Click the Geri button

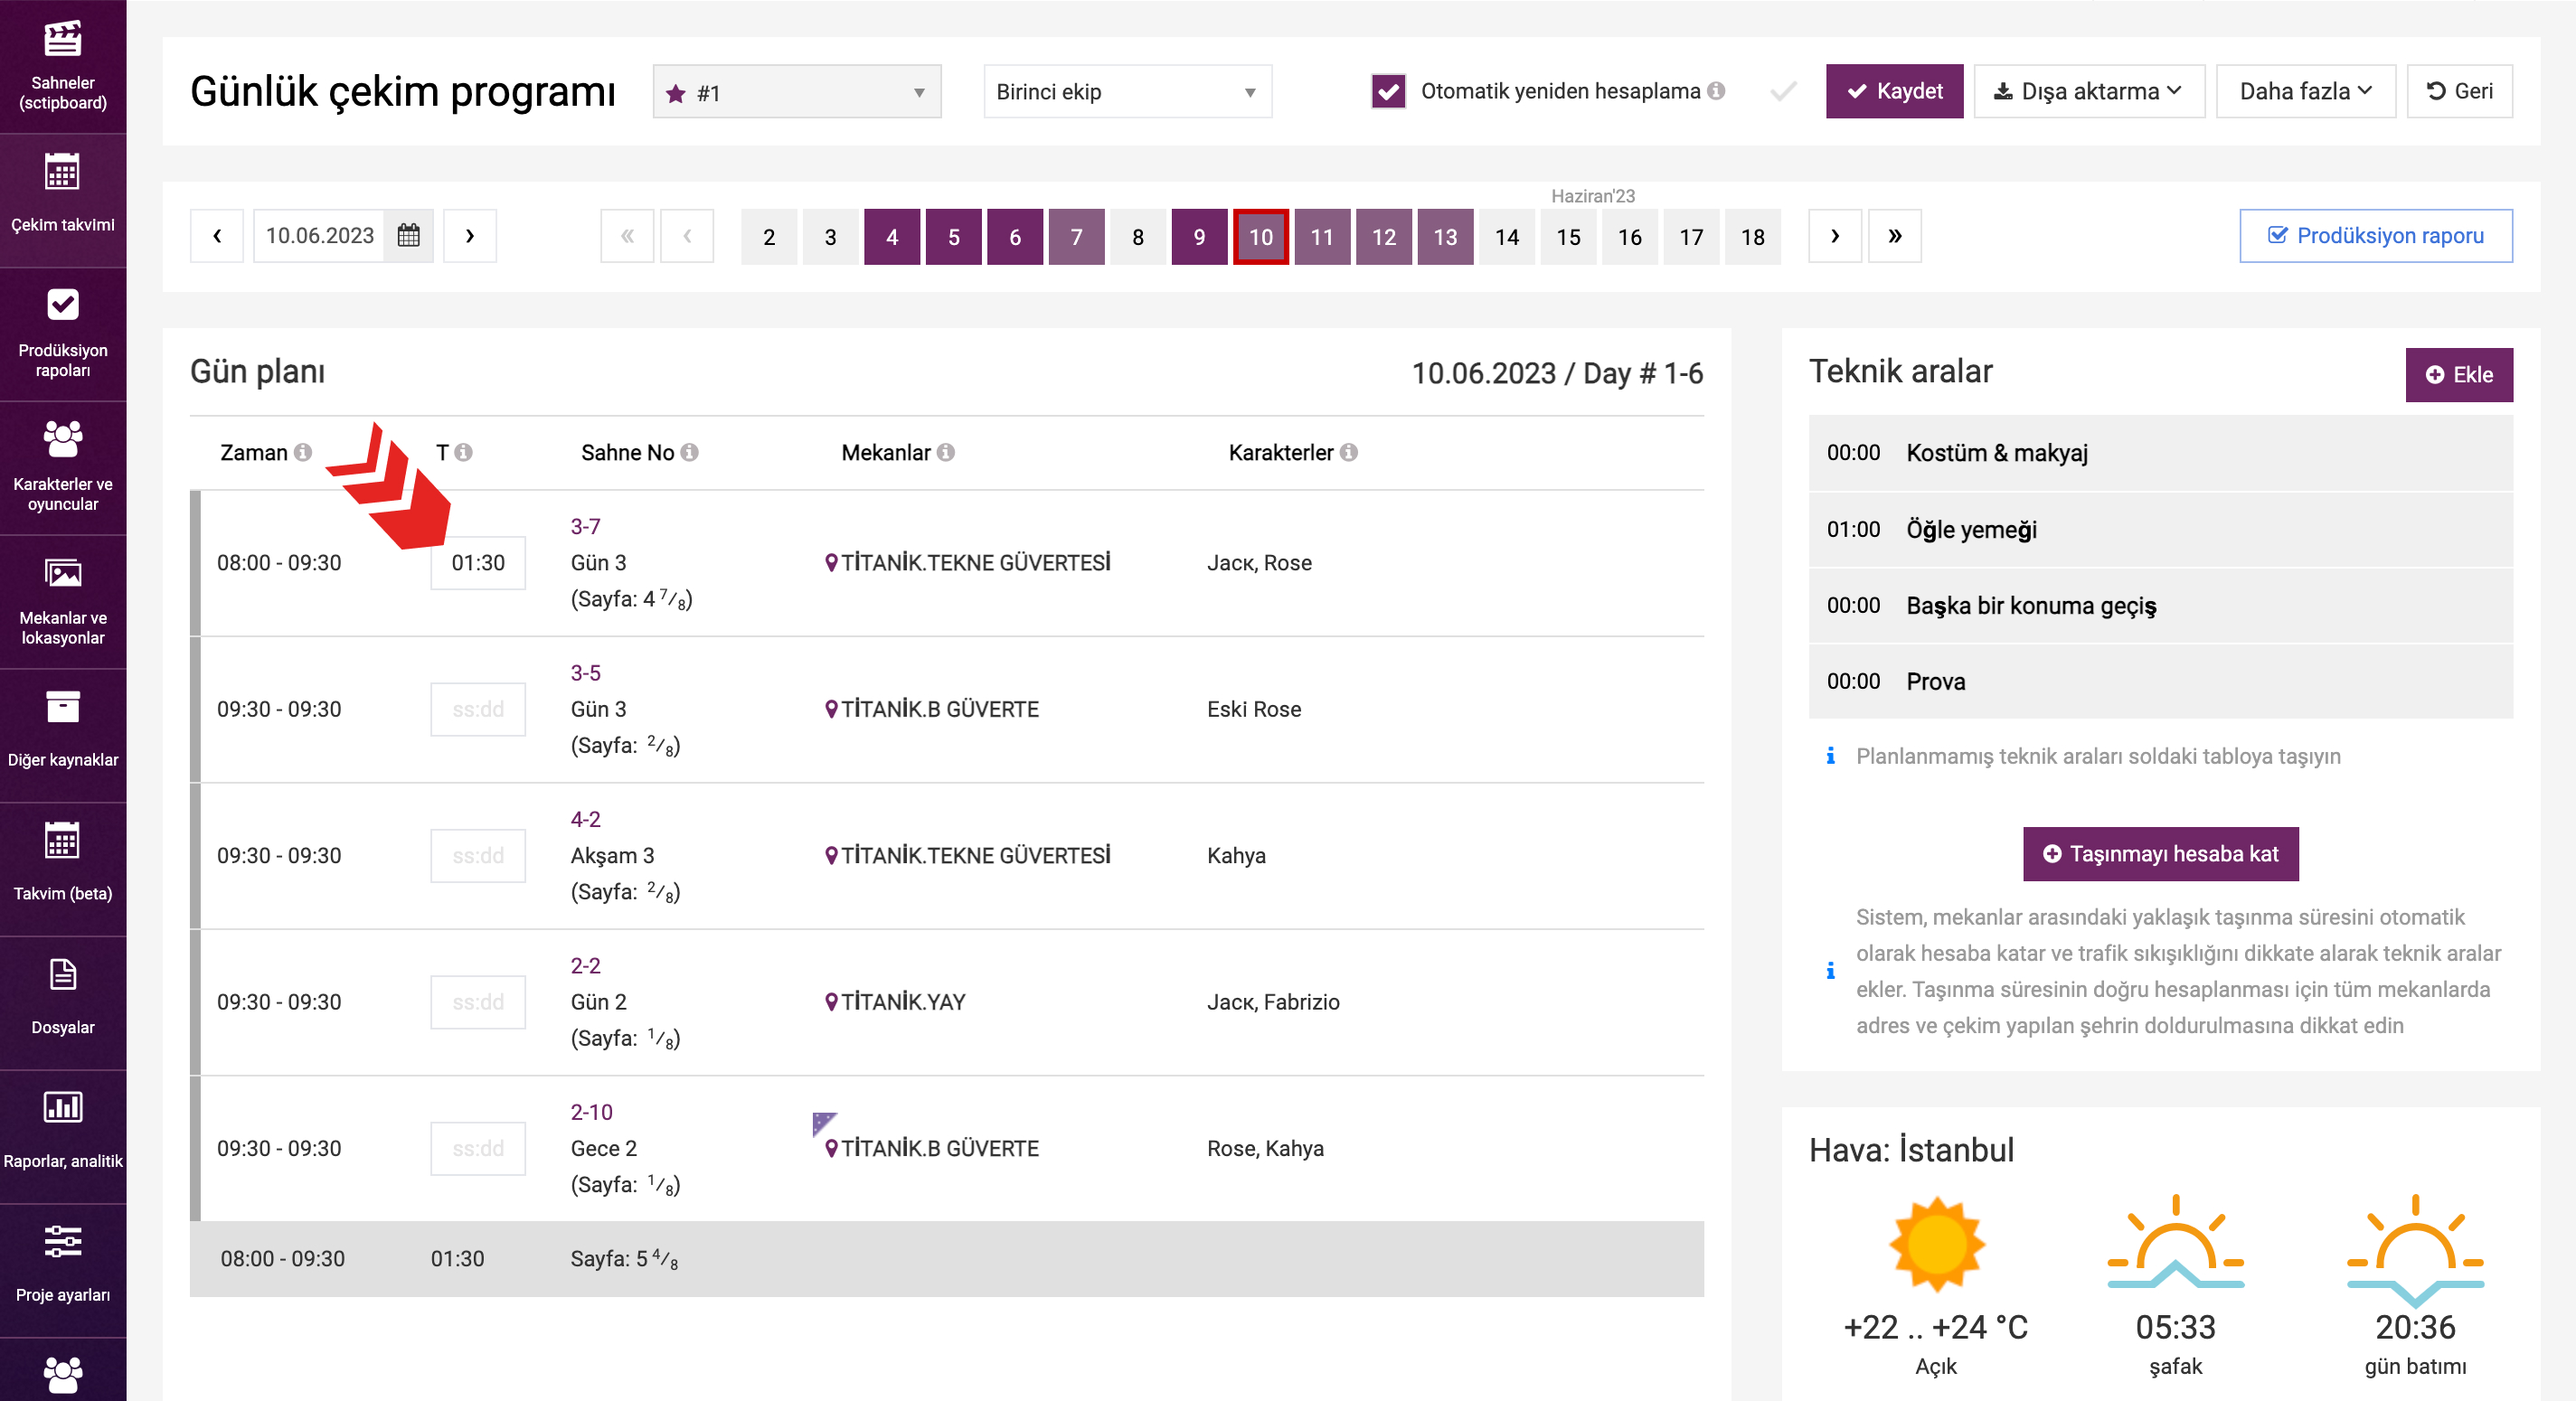2459,91
